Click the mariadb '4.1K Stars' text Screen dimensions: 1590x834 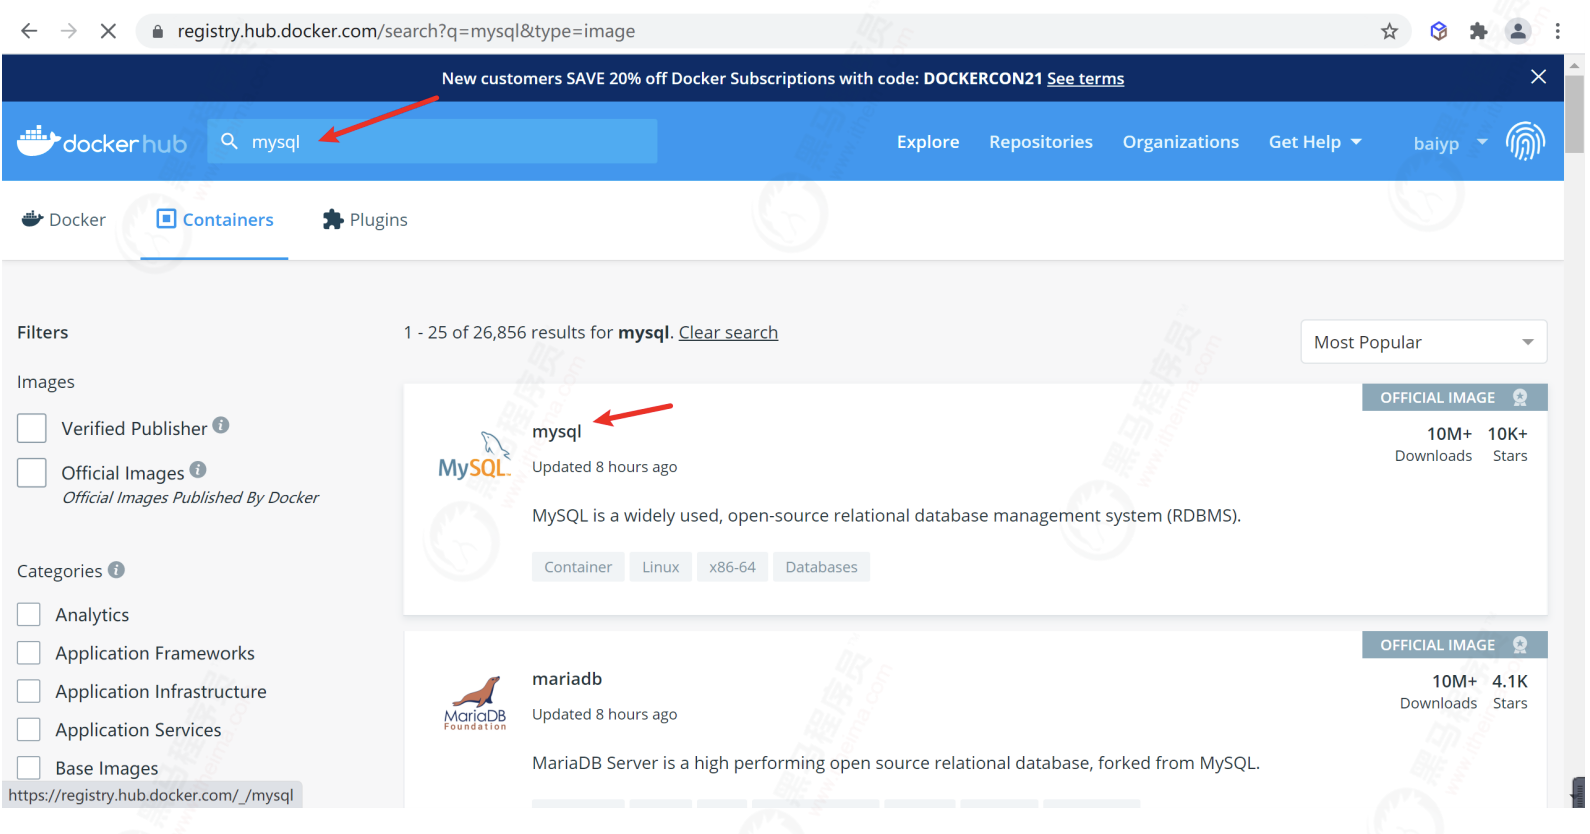coord(1510,691)
